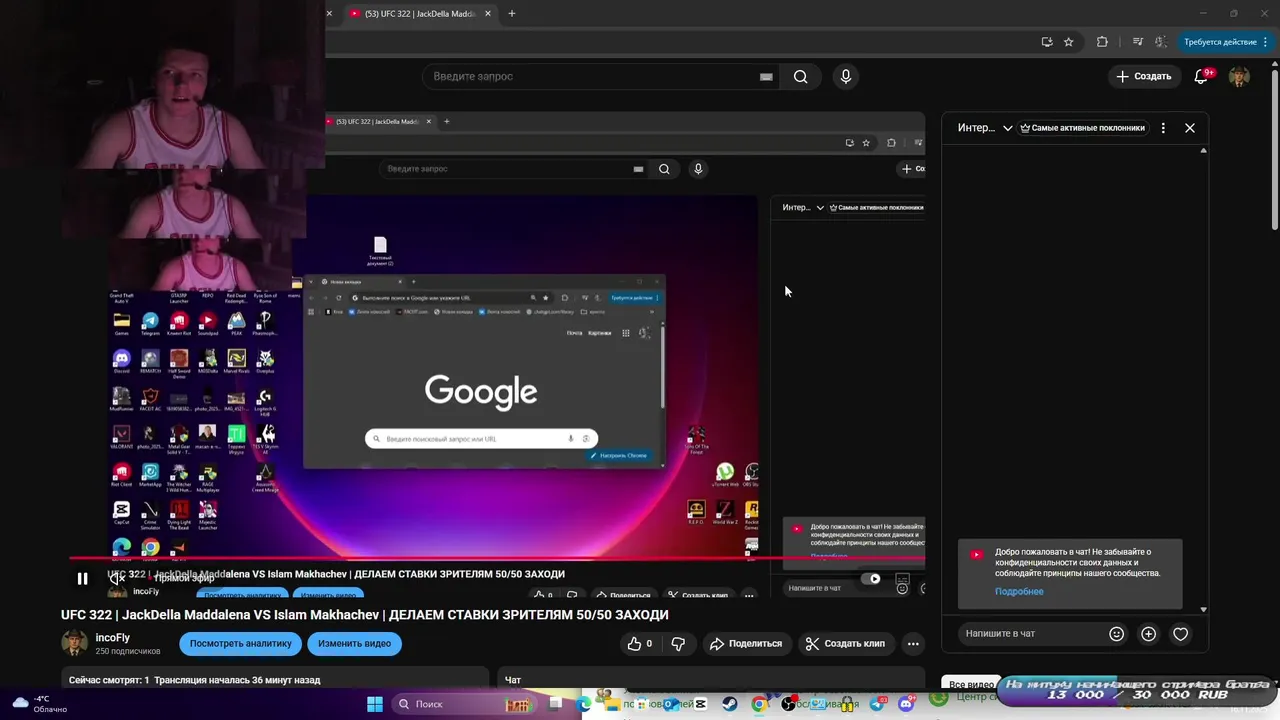Open the chat emoji picker

coord(1117,633)
